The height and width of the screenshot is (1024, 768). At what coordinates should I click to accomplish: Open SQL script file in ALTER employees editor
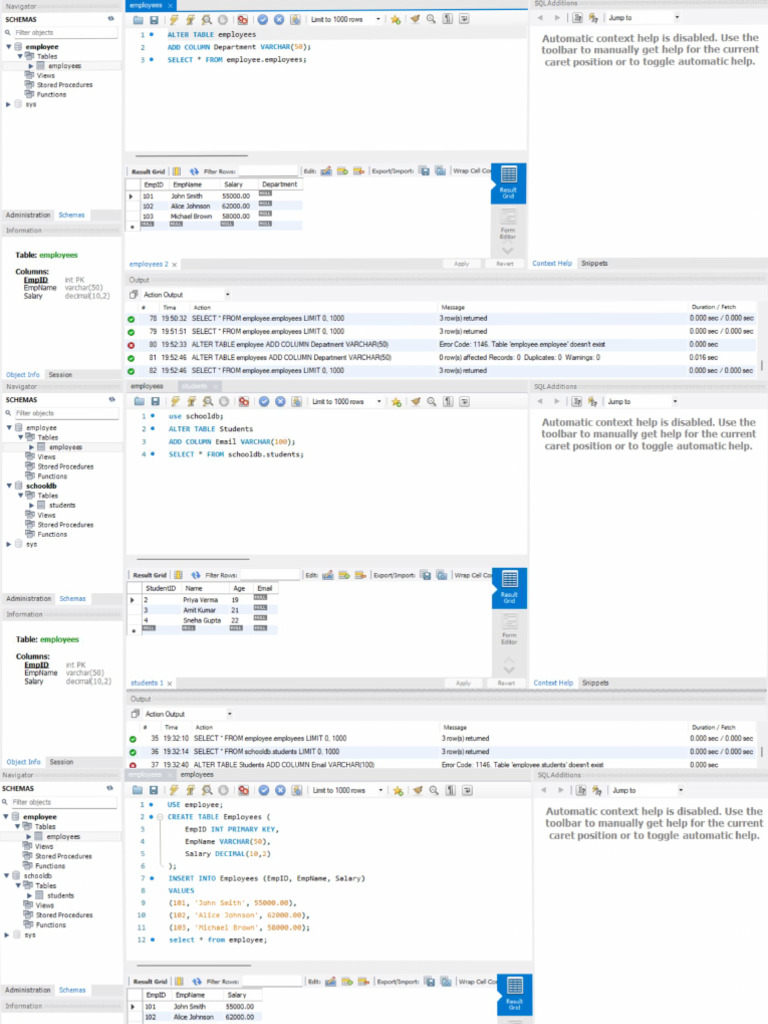138,20
